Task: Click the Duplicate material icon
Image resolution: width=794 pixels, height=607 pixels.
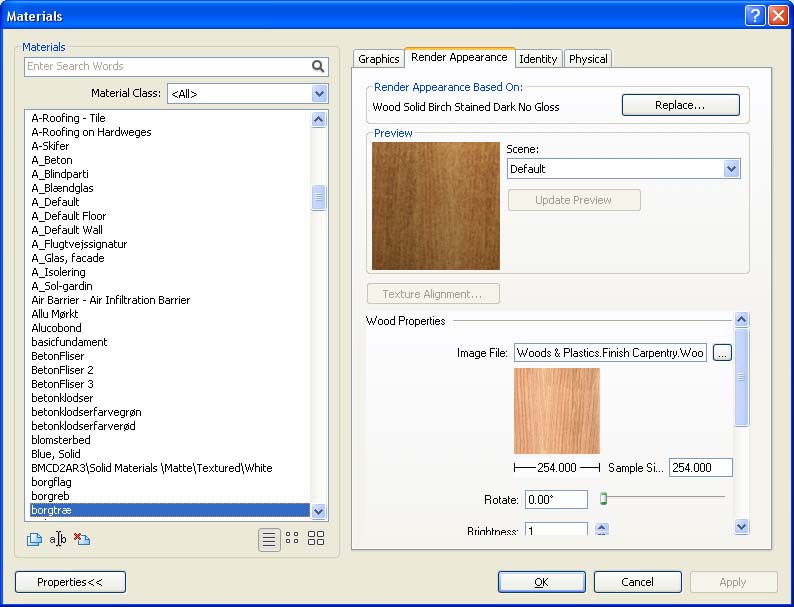Action: [35, 540]
